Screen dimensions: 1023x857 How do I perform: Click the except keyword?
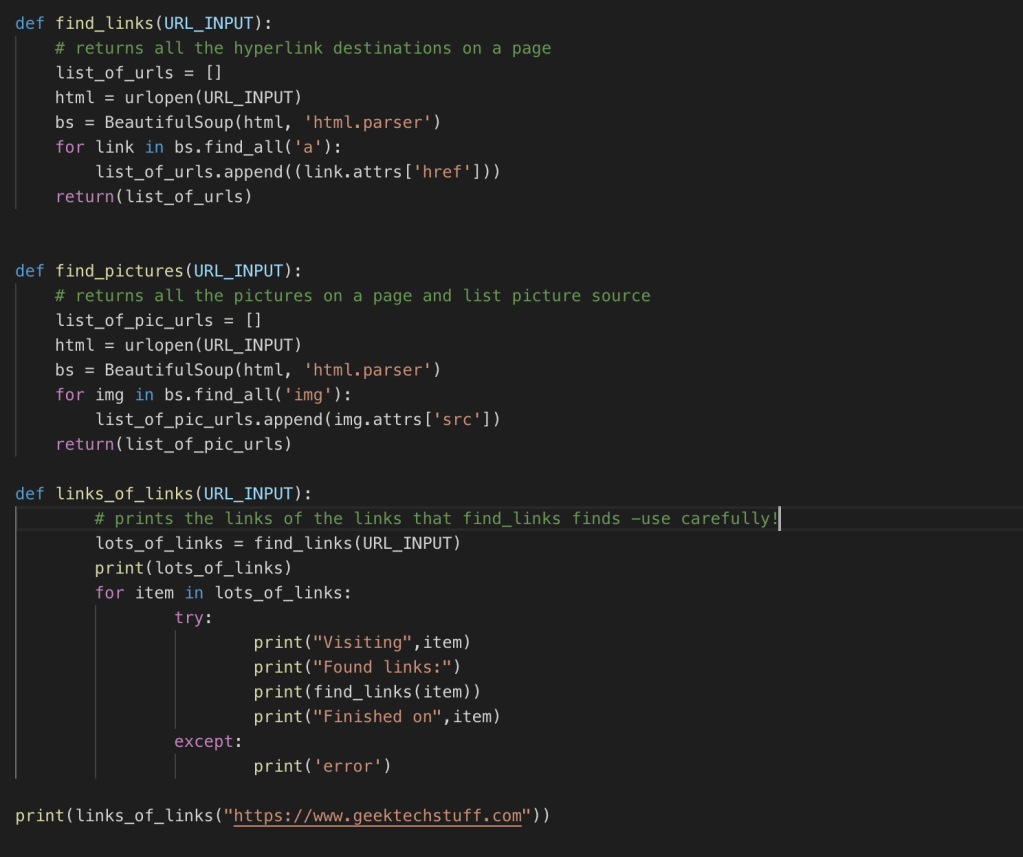click(x=202, y=741)
